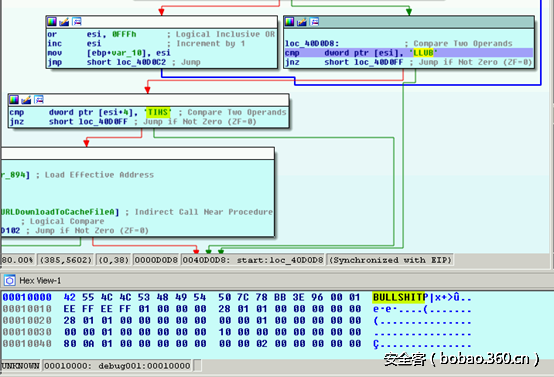Set node color for the loc_40D0D8 block
The height and width of the screenshot is (377, 554).
[289, 22]
